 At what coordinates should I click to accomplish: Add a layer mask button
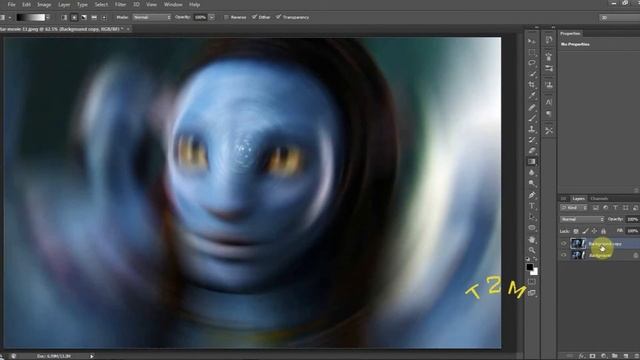tap(592, 356)
